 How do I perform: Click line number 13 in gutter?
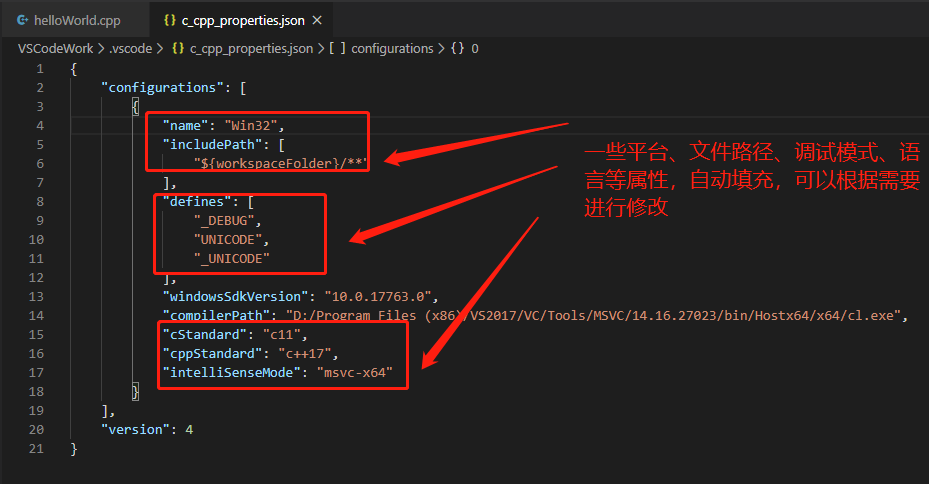pos(36,297)
